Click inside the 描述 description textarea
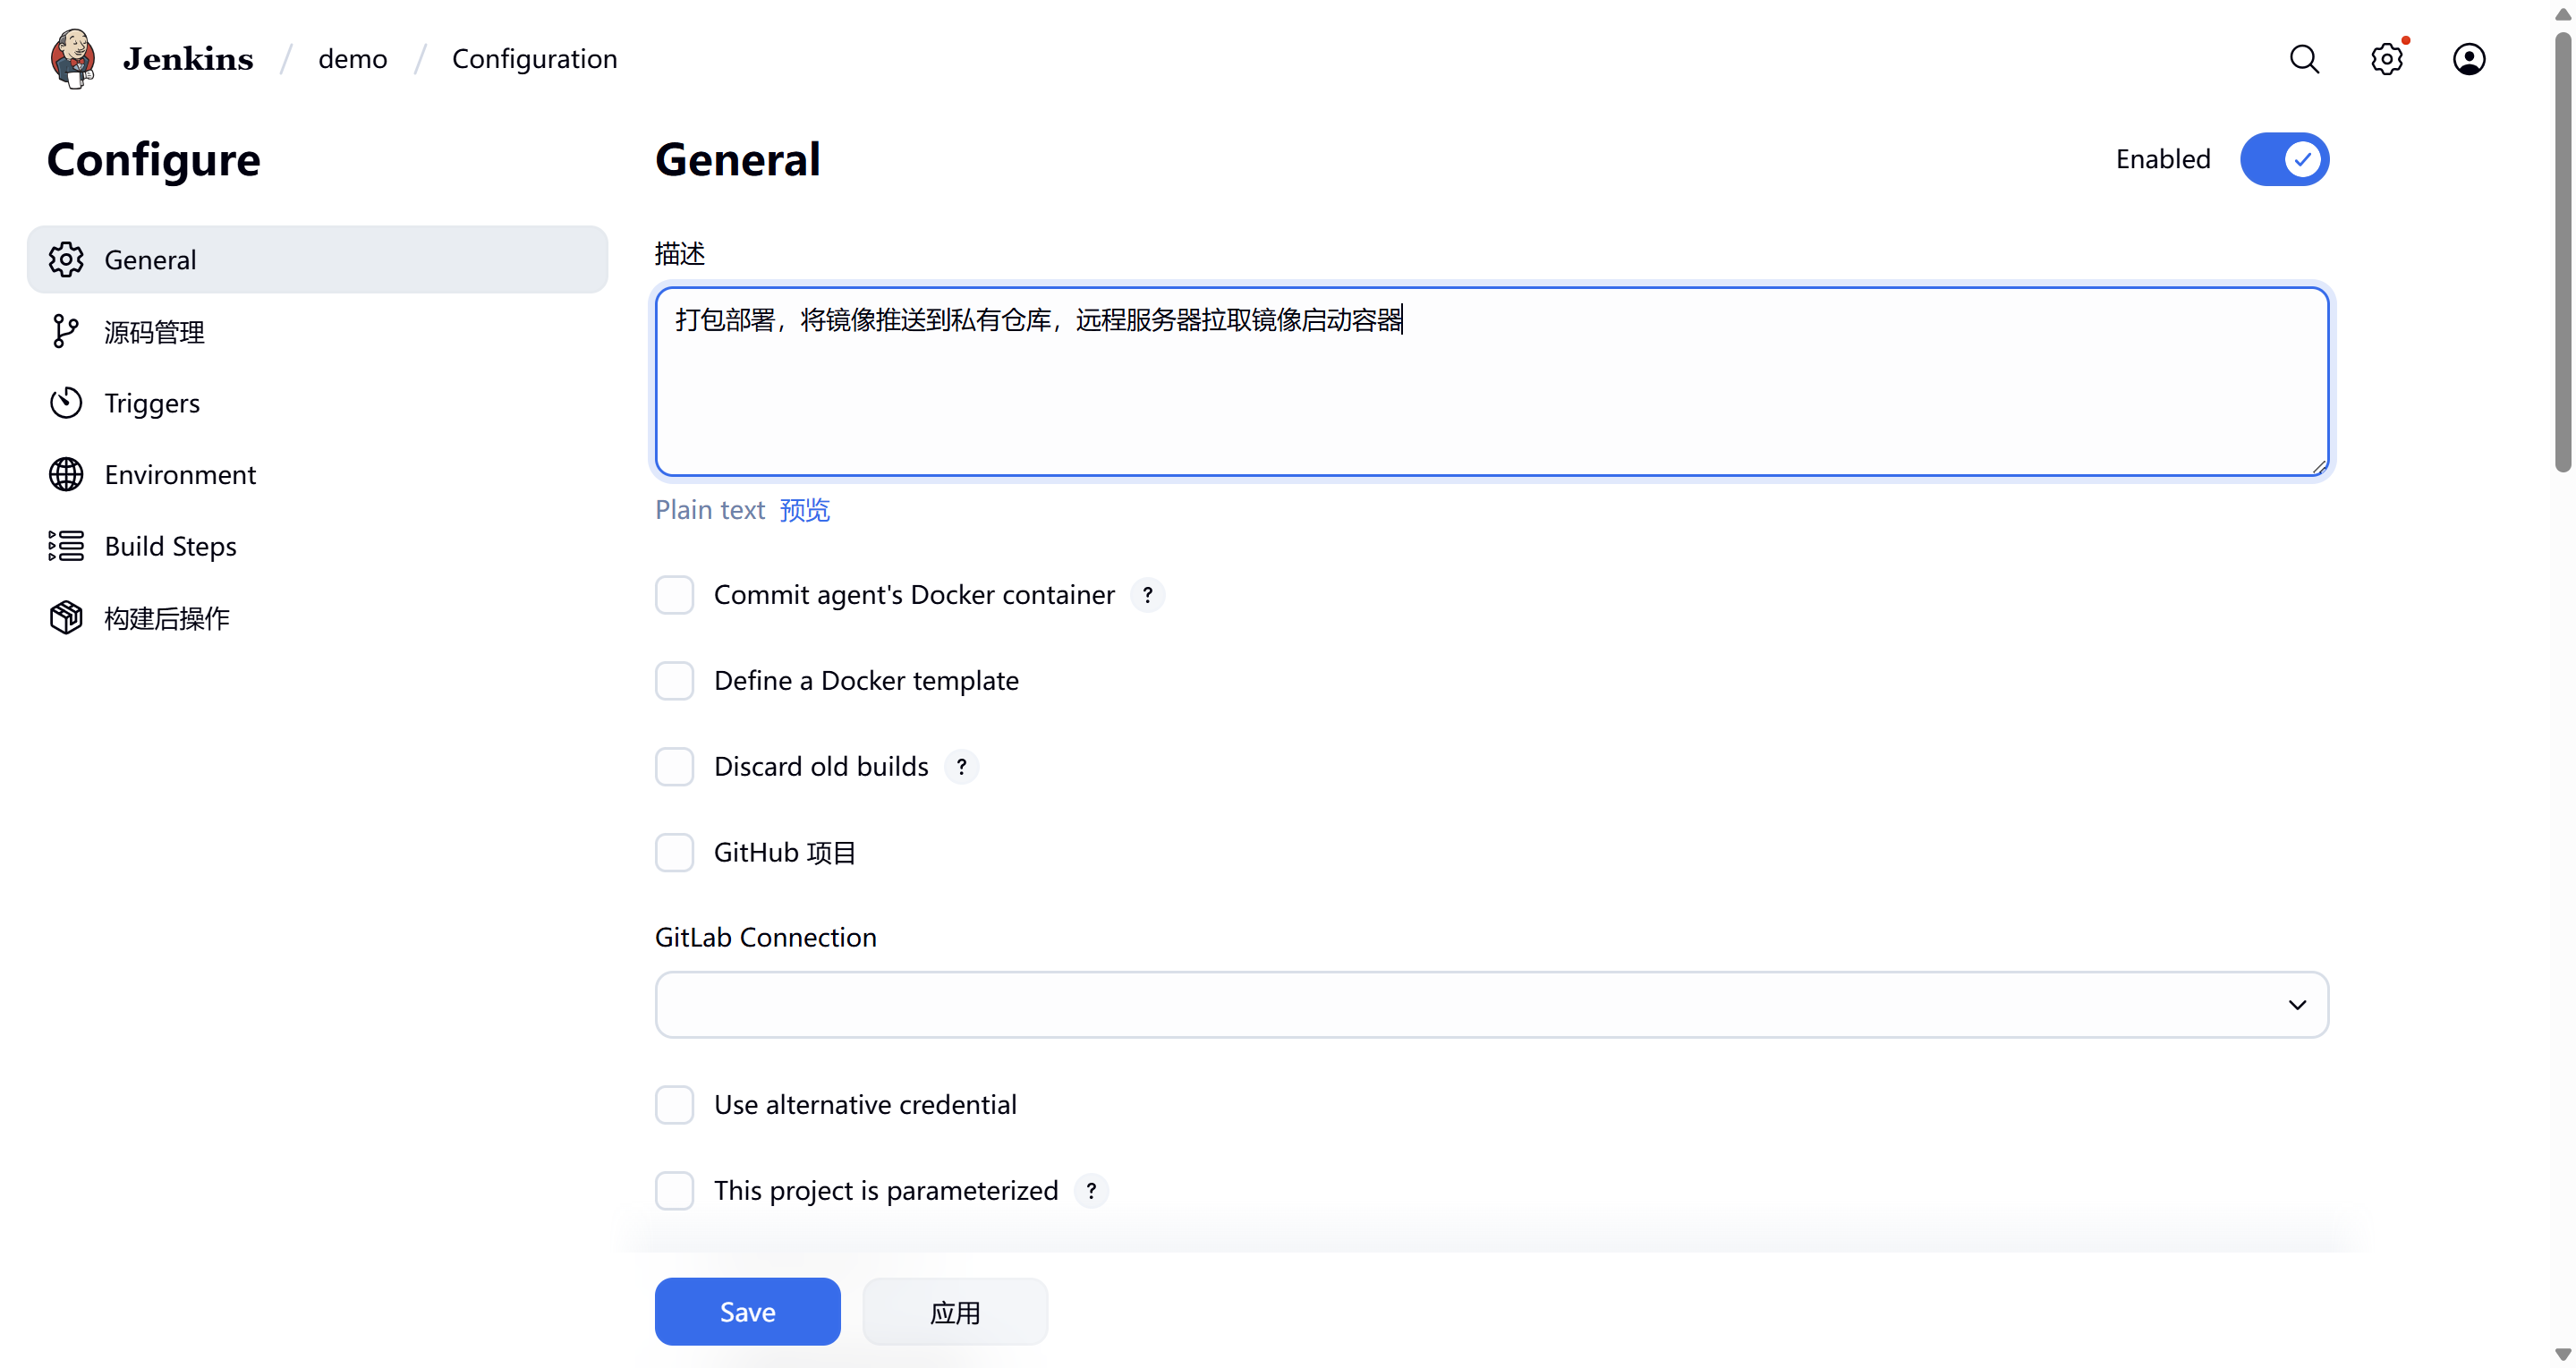 tap(1491, 400)
